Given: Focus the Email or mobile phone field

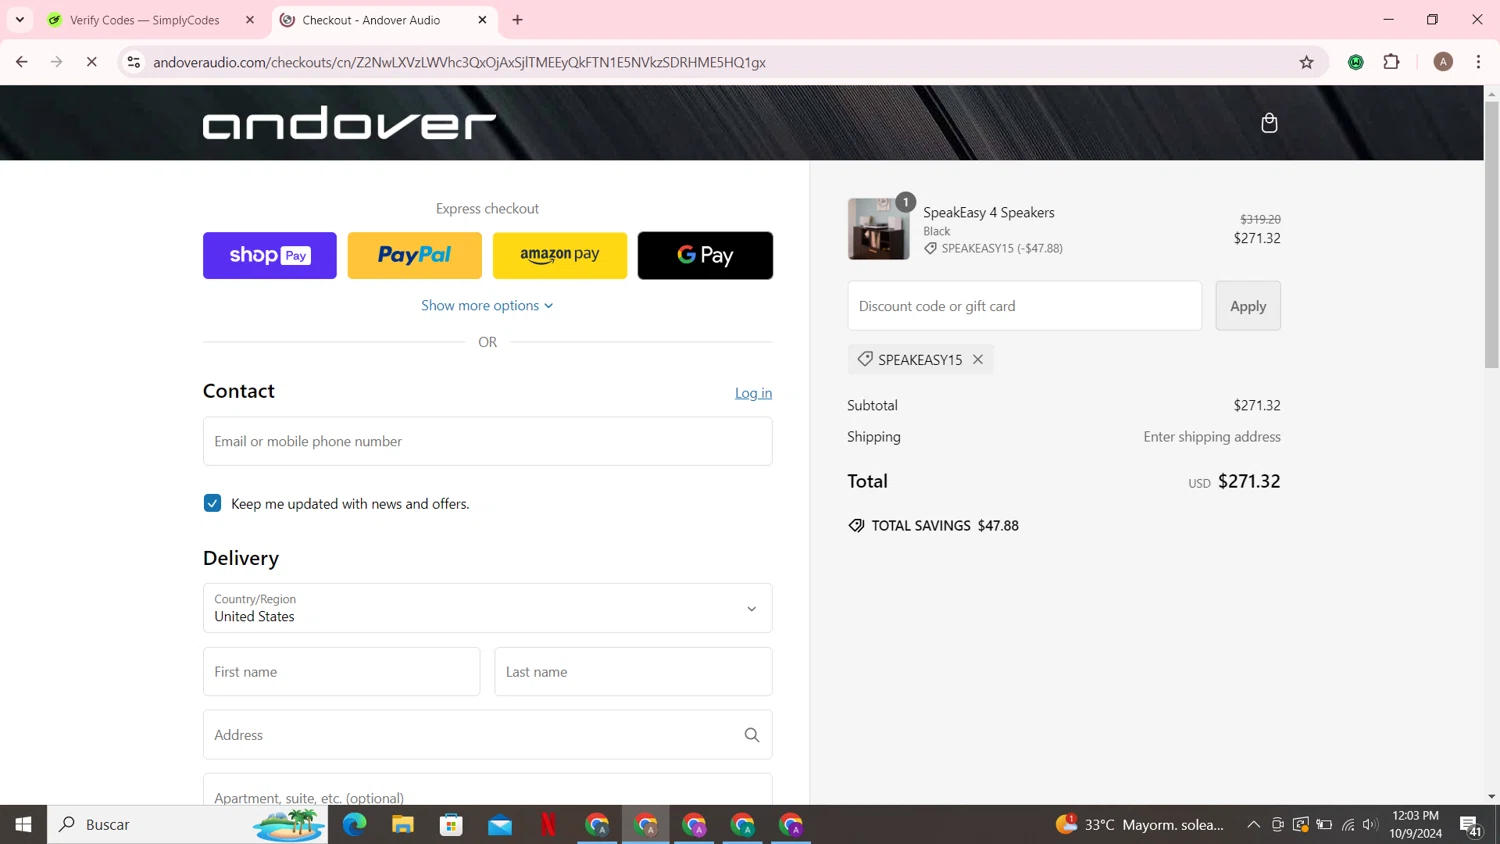Looking at the screenshot, I should pyautogui.click(x=488, y=441).
